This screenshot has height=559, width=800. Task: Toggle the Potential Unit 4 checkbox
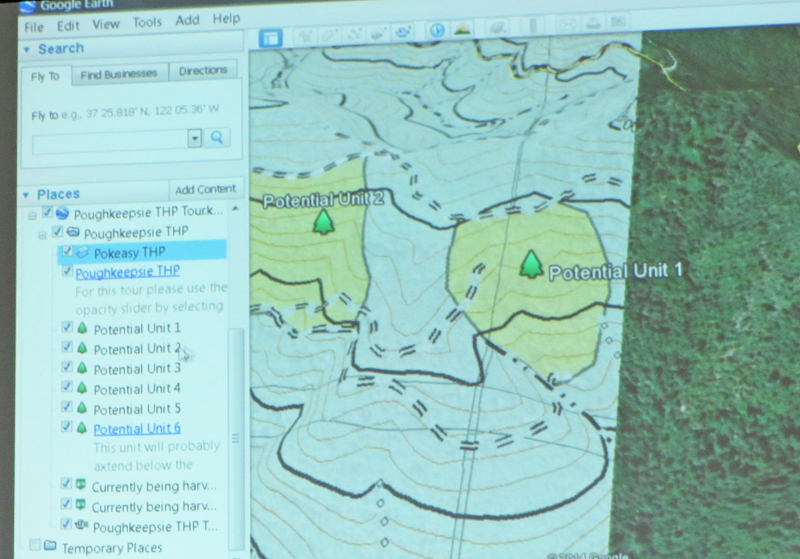click(x=67, y=387)
